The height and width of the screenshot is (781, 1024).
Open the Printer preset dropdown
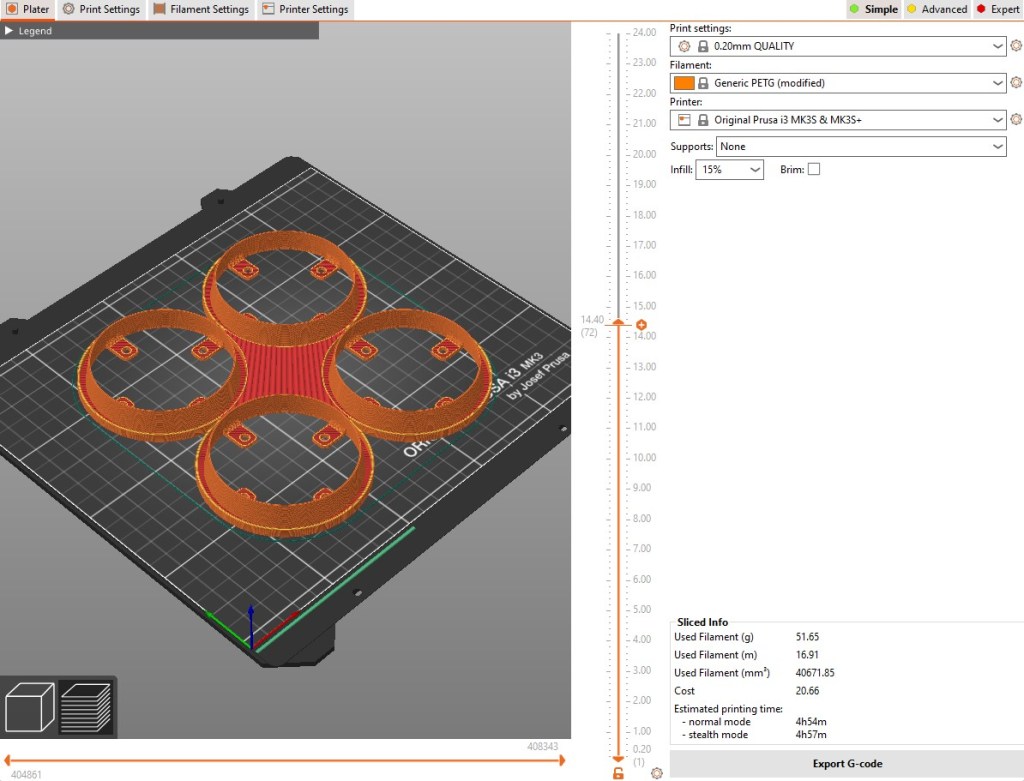pyautogui.click(x=840, y=120)
